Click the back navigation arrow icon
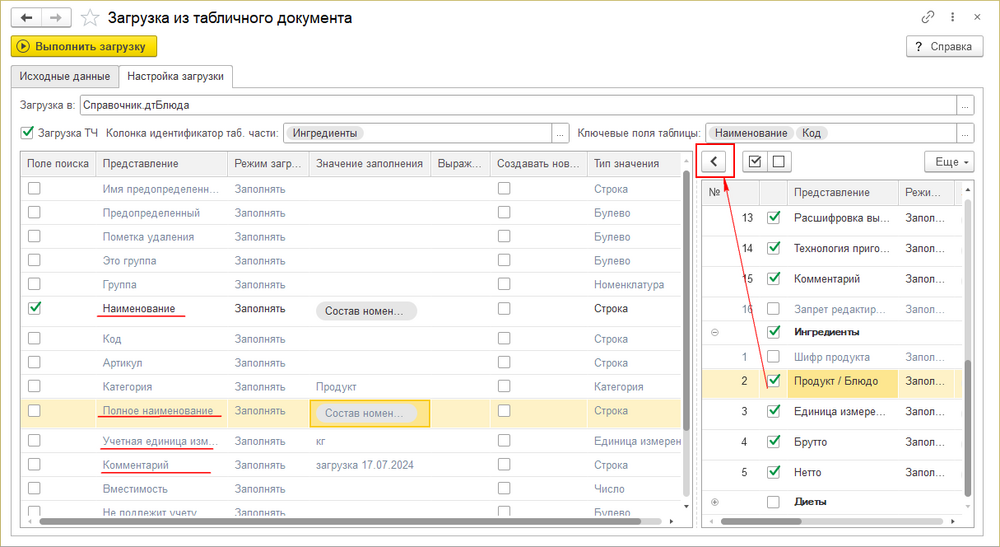Screen dimensions: 1000x547 click(x=27, y=18)
